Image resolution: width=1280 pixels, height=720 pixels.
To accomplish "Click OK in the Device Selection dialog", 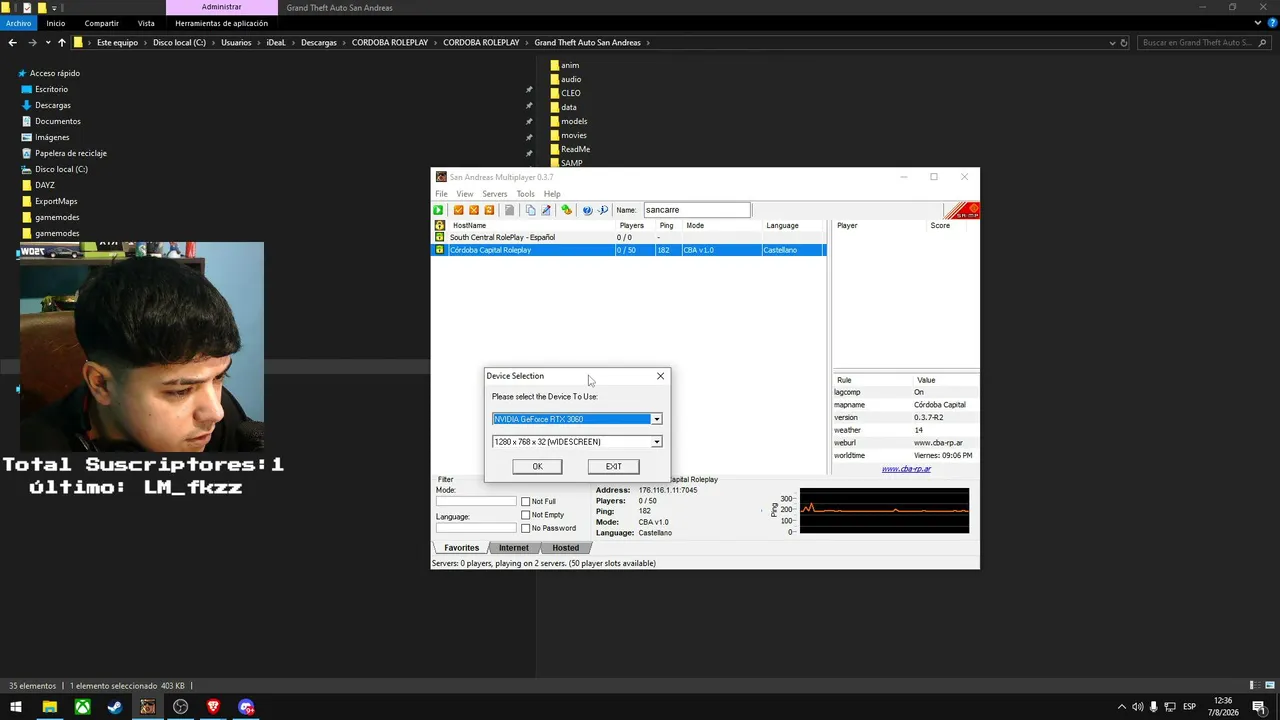I will 537,467.
